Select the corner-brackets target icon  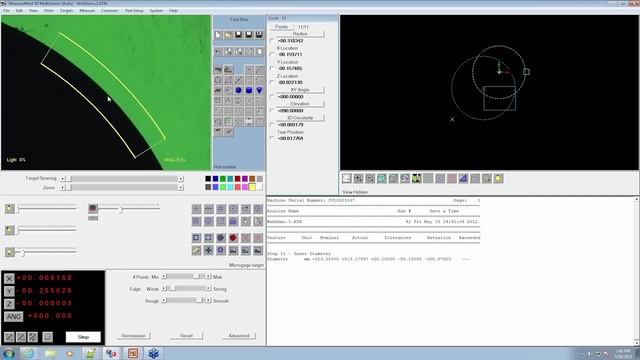coord(209,238)
